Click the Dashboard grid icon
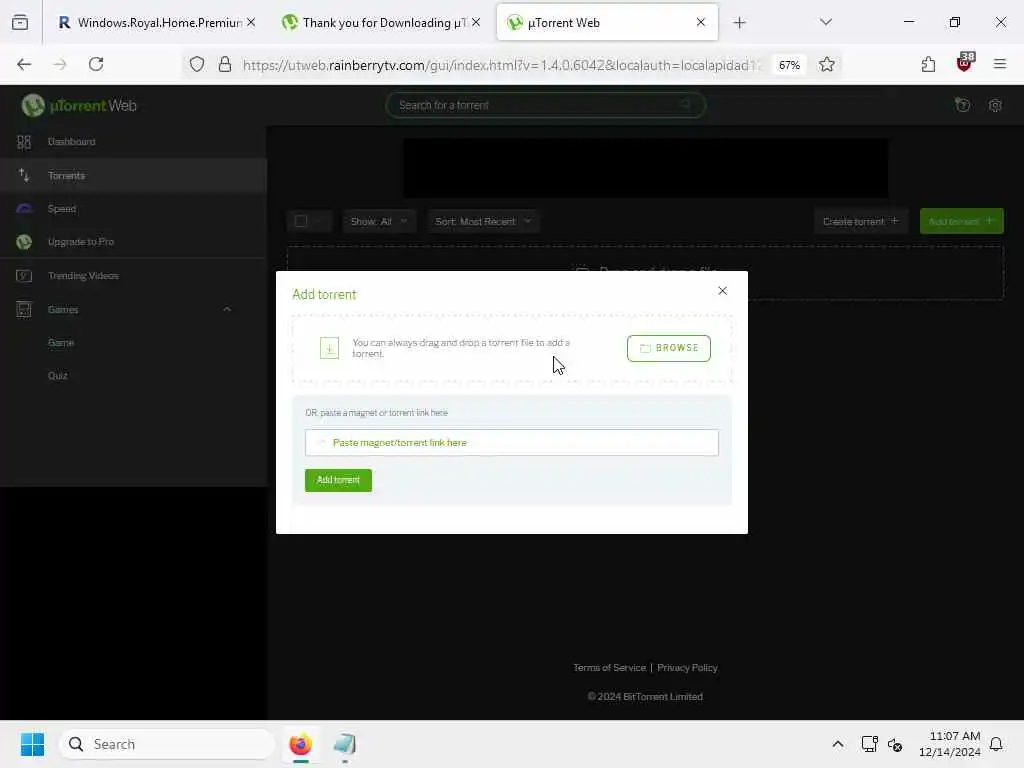Screen dimensions: 1024x768 coord(24,142)
